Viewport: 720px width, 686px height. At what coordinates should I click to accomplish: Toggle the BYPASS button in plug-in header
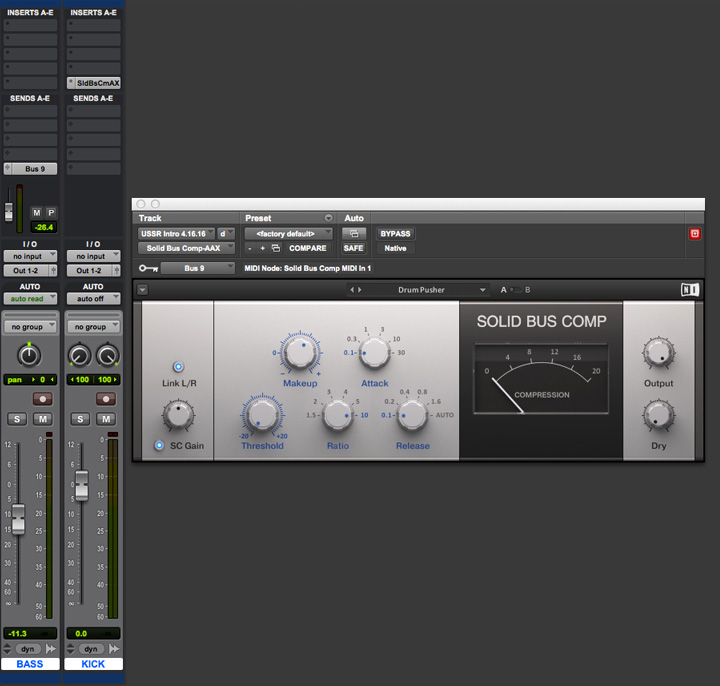395,234
